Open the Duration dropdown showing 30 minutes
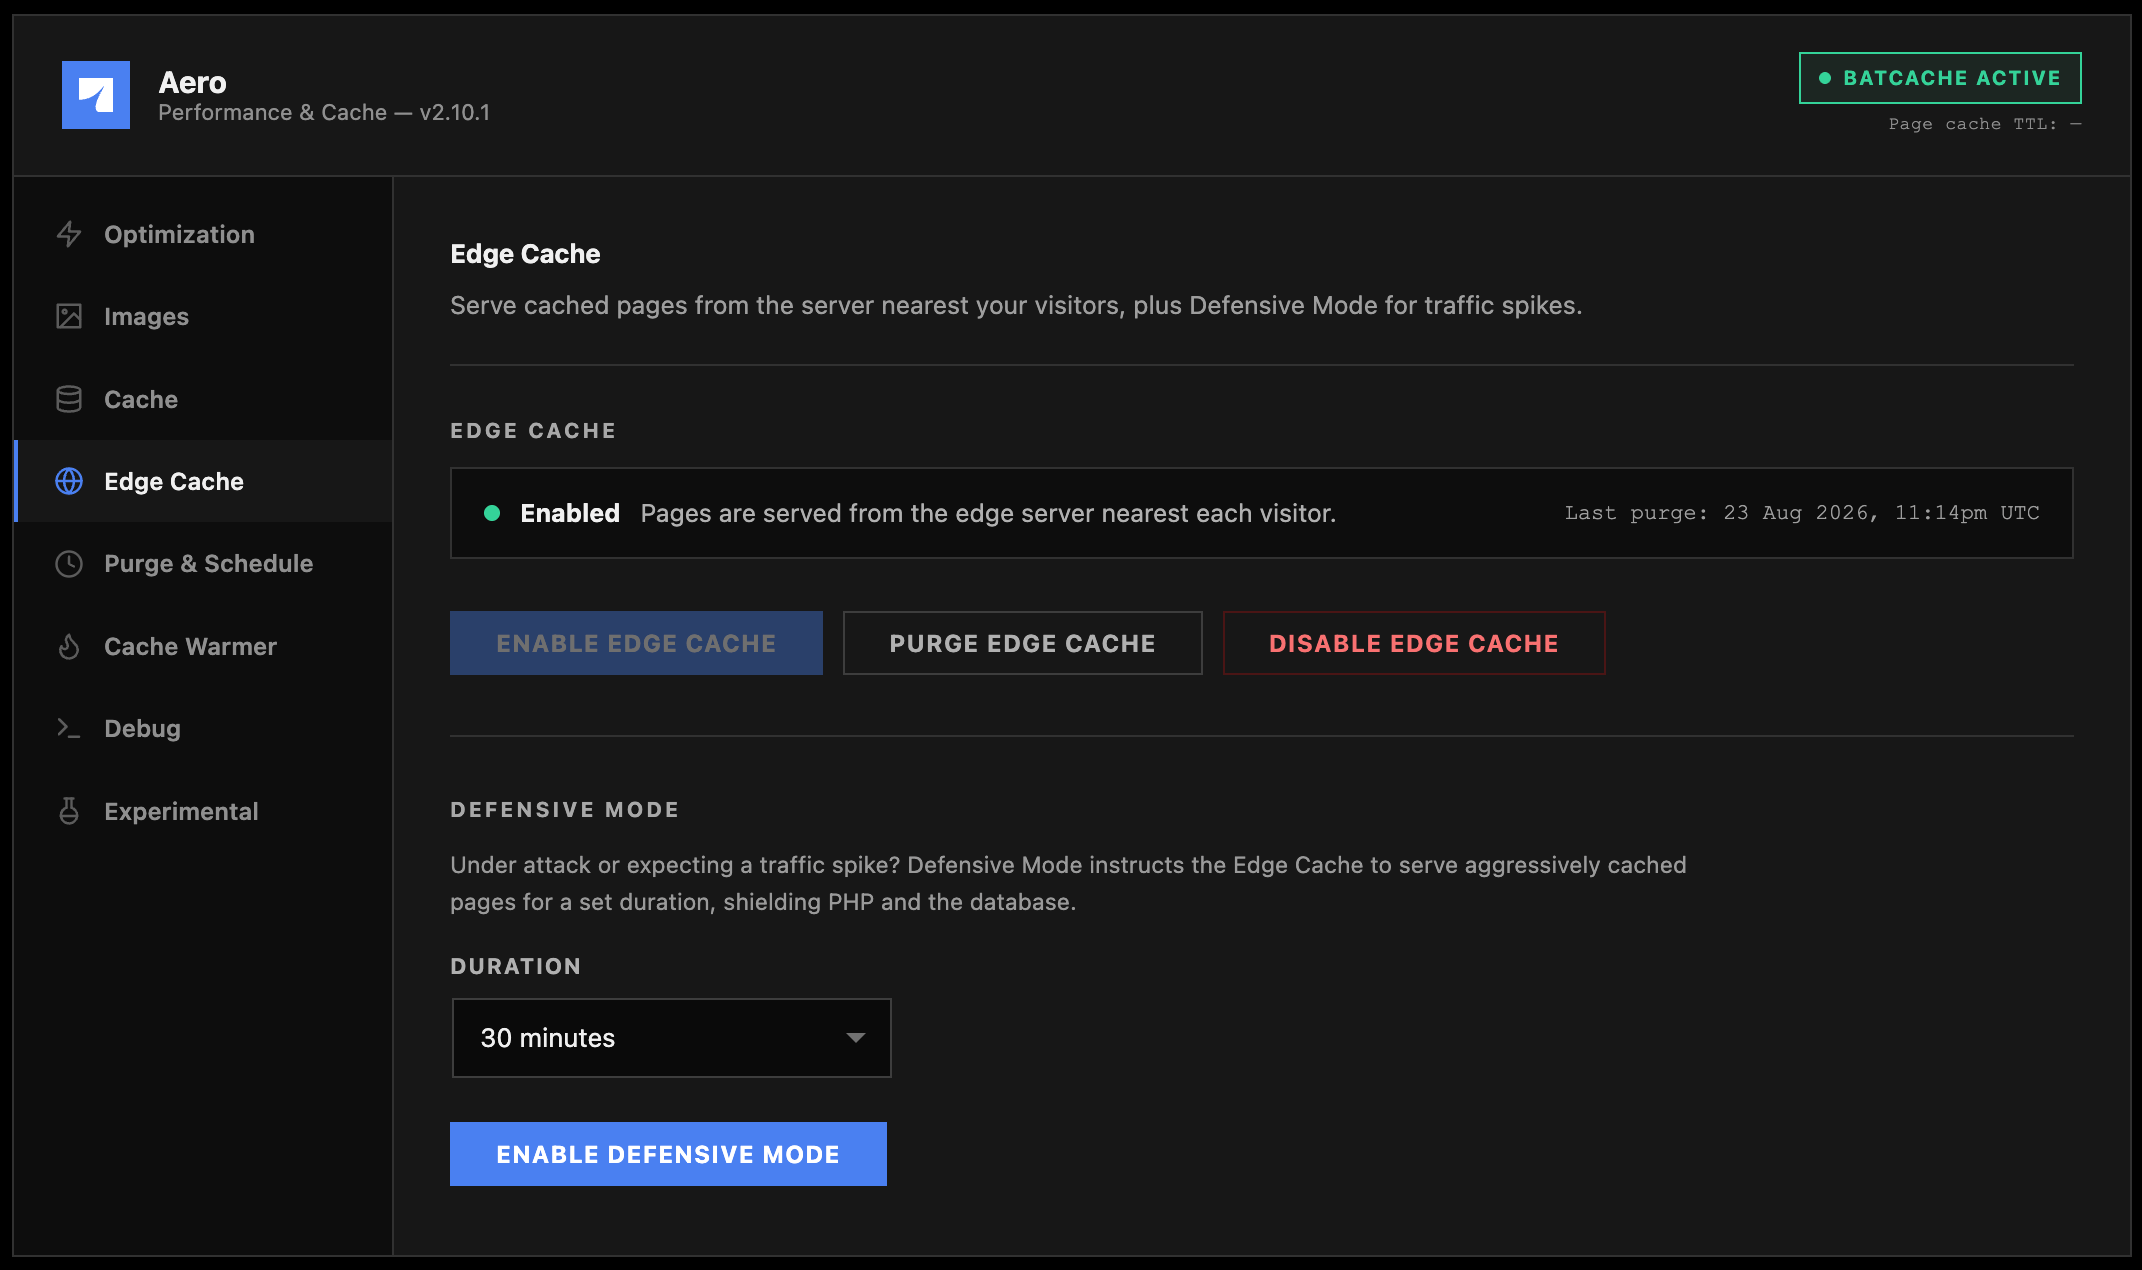2142x1270 pixels. click(x=671, y=1038)
